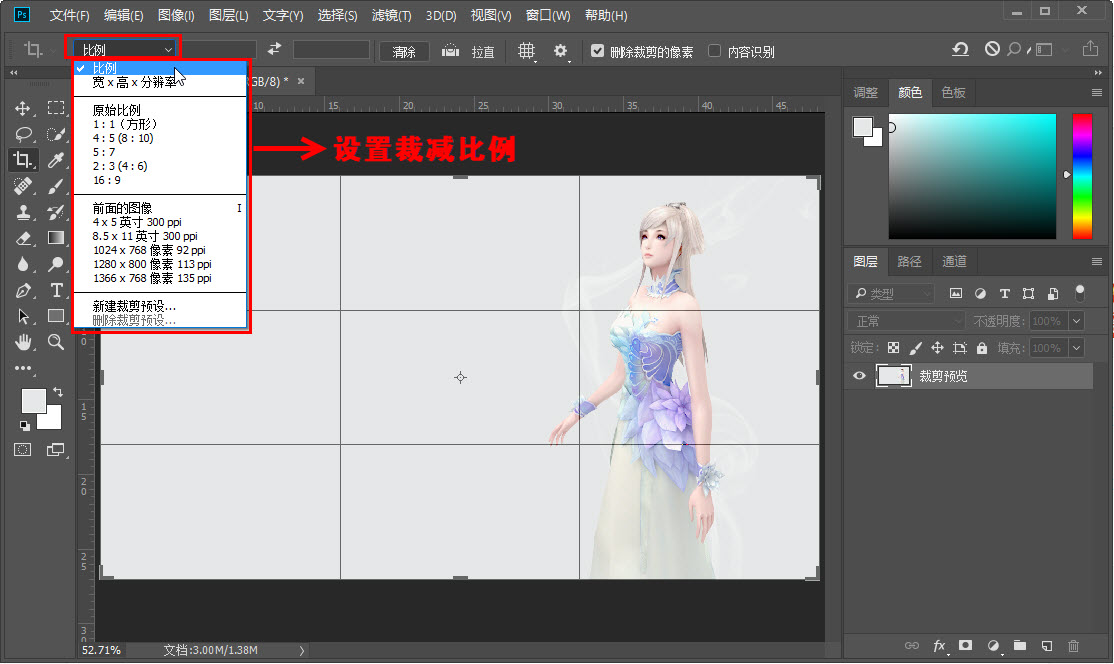This screenshot has height=664, width=1114.
Task: Click the 清除 button
Action: coord(404,52)
